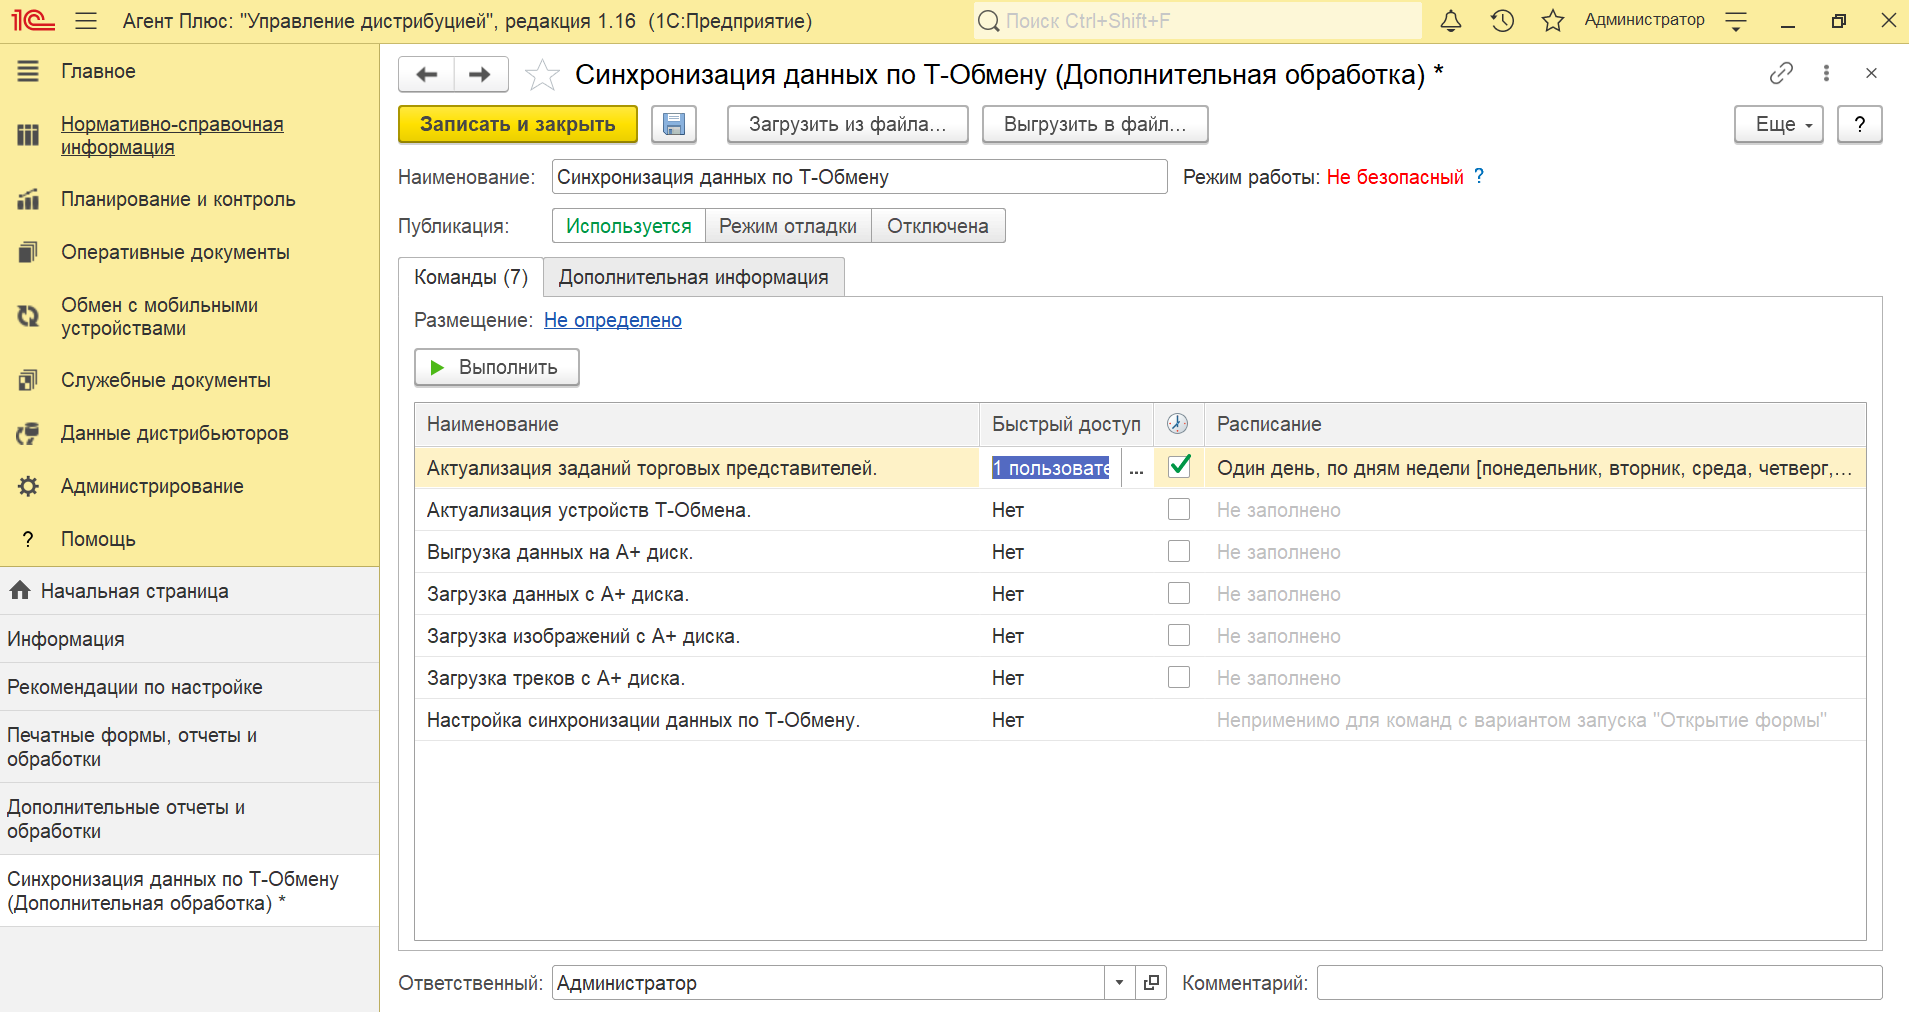Click Быстрый доступ column header

click(x=1066, y=424)
